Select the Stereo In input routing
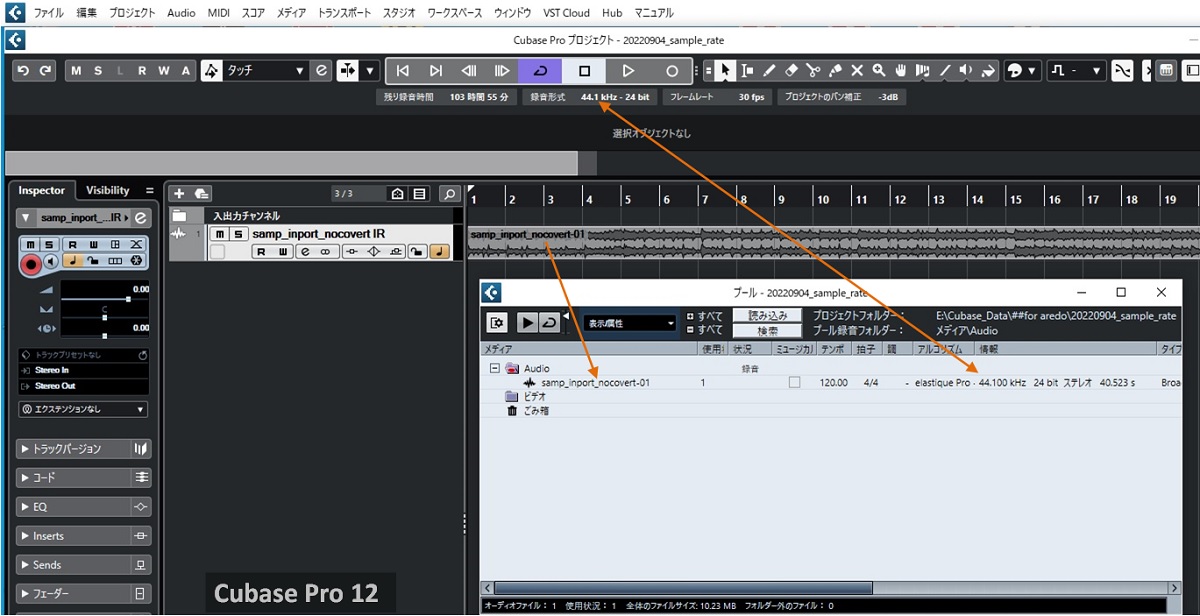This screenshot has width=1200, height=616. (84, 370)
